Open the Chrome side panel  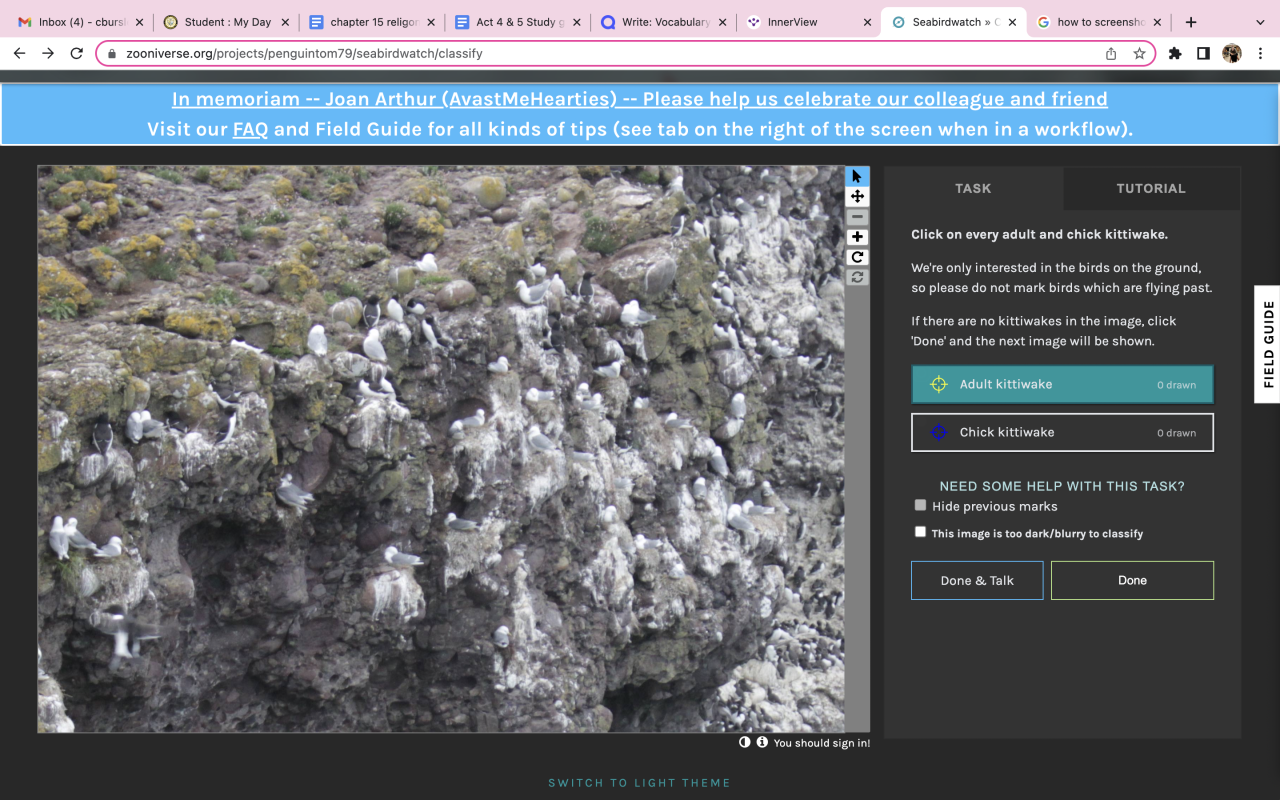[1203, 54]
